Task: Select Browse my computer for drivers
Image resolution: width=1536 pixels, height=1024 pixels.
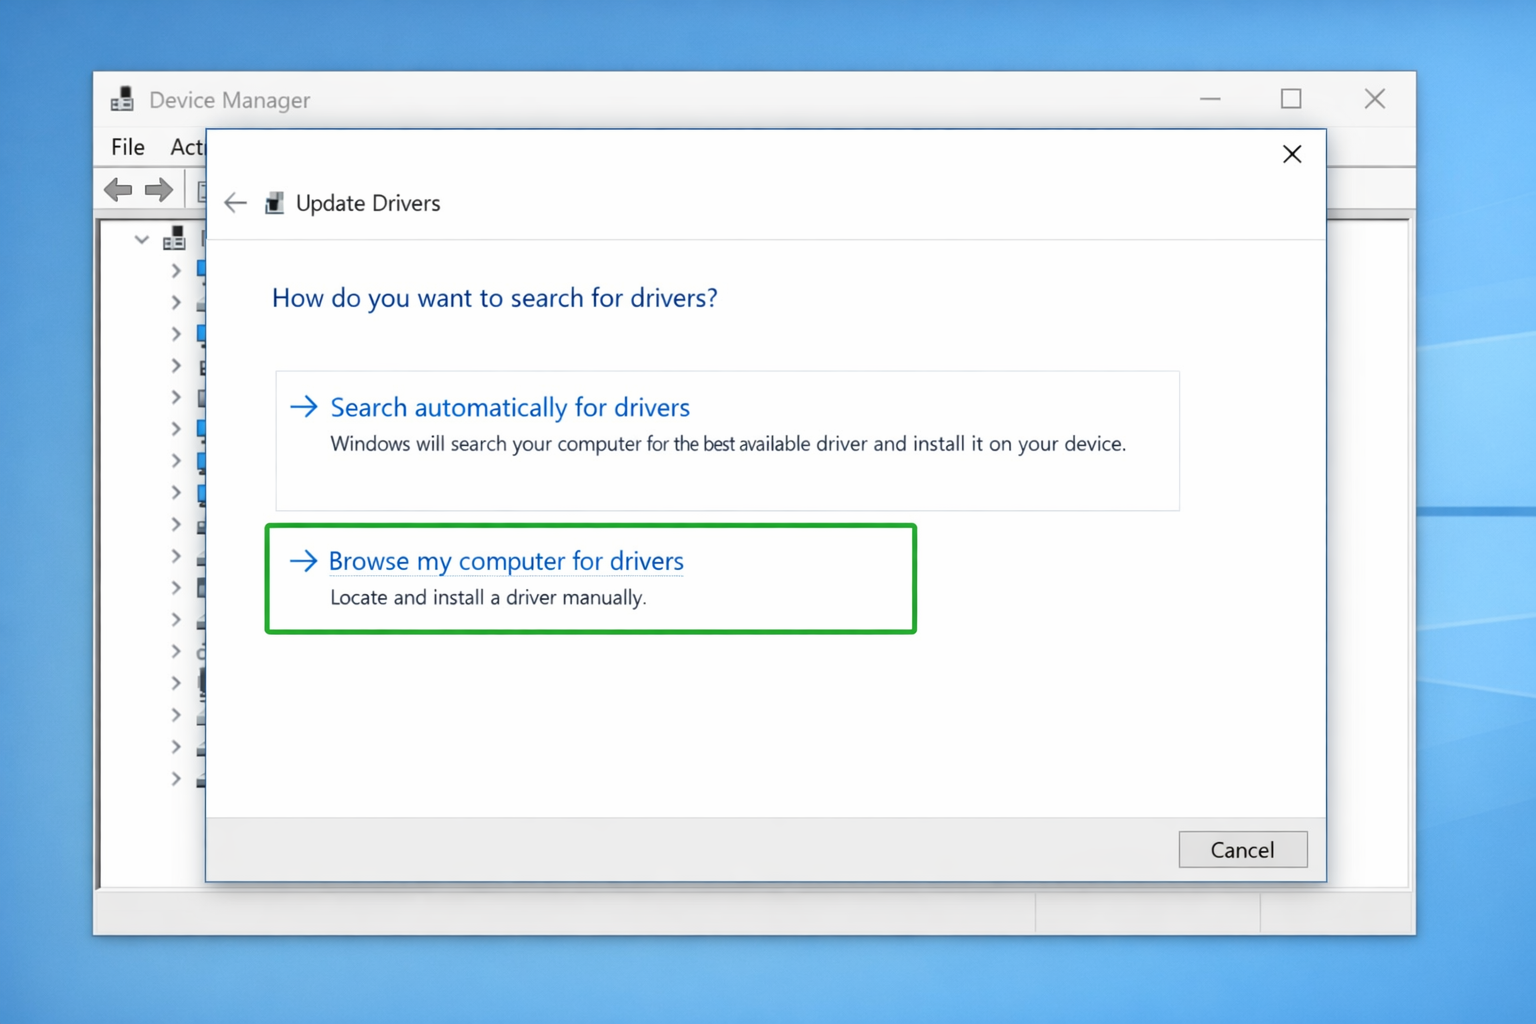Action: (x=505, y=561)
